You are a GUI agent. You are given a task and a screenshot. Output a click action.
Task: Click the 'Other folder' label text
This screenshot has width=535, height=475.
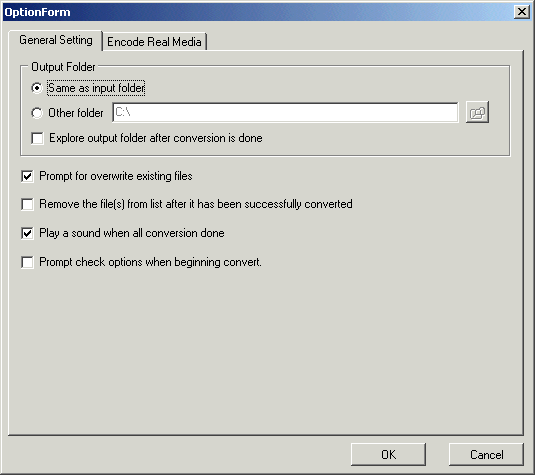point(76,113)
